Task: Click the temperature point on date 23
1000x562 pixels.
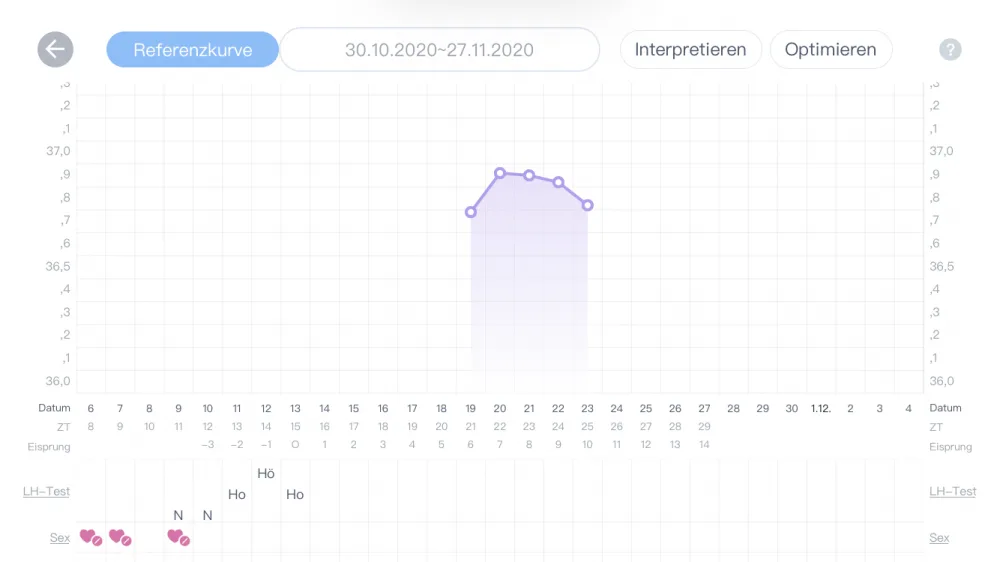Action: coord(587,205)
